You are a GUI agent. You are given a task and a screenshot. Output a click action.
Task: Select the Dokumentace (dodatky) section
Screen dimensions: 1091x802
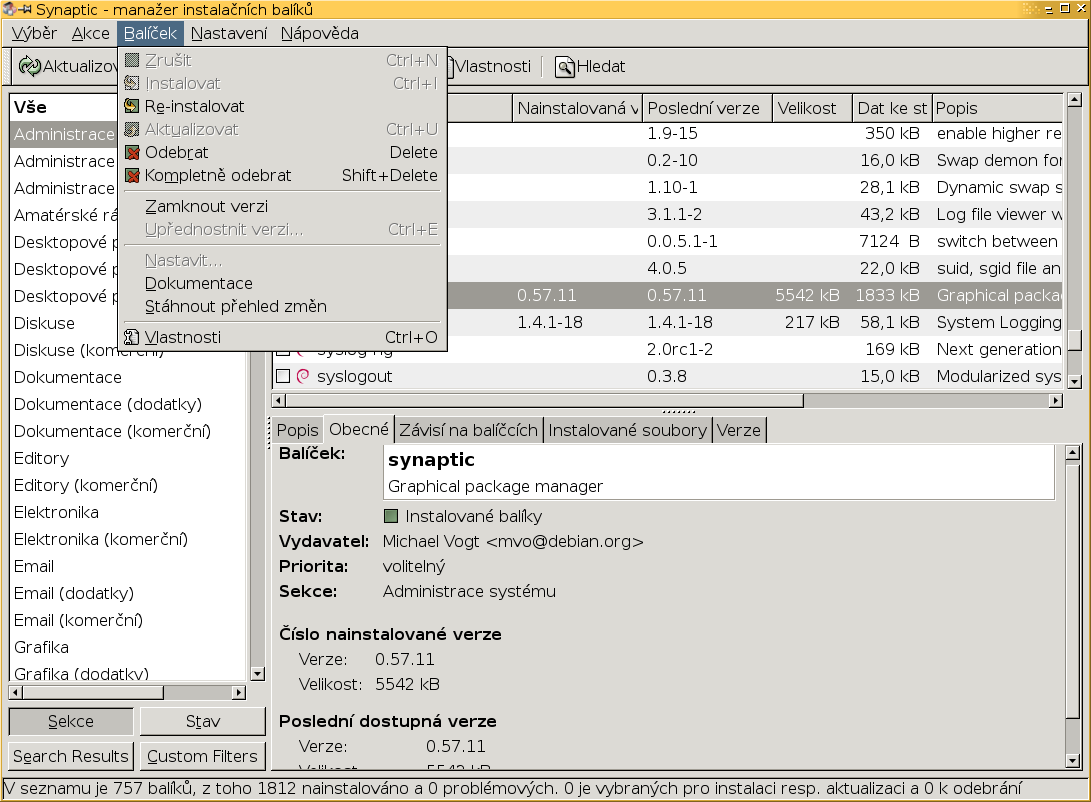click(128, 405)
